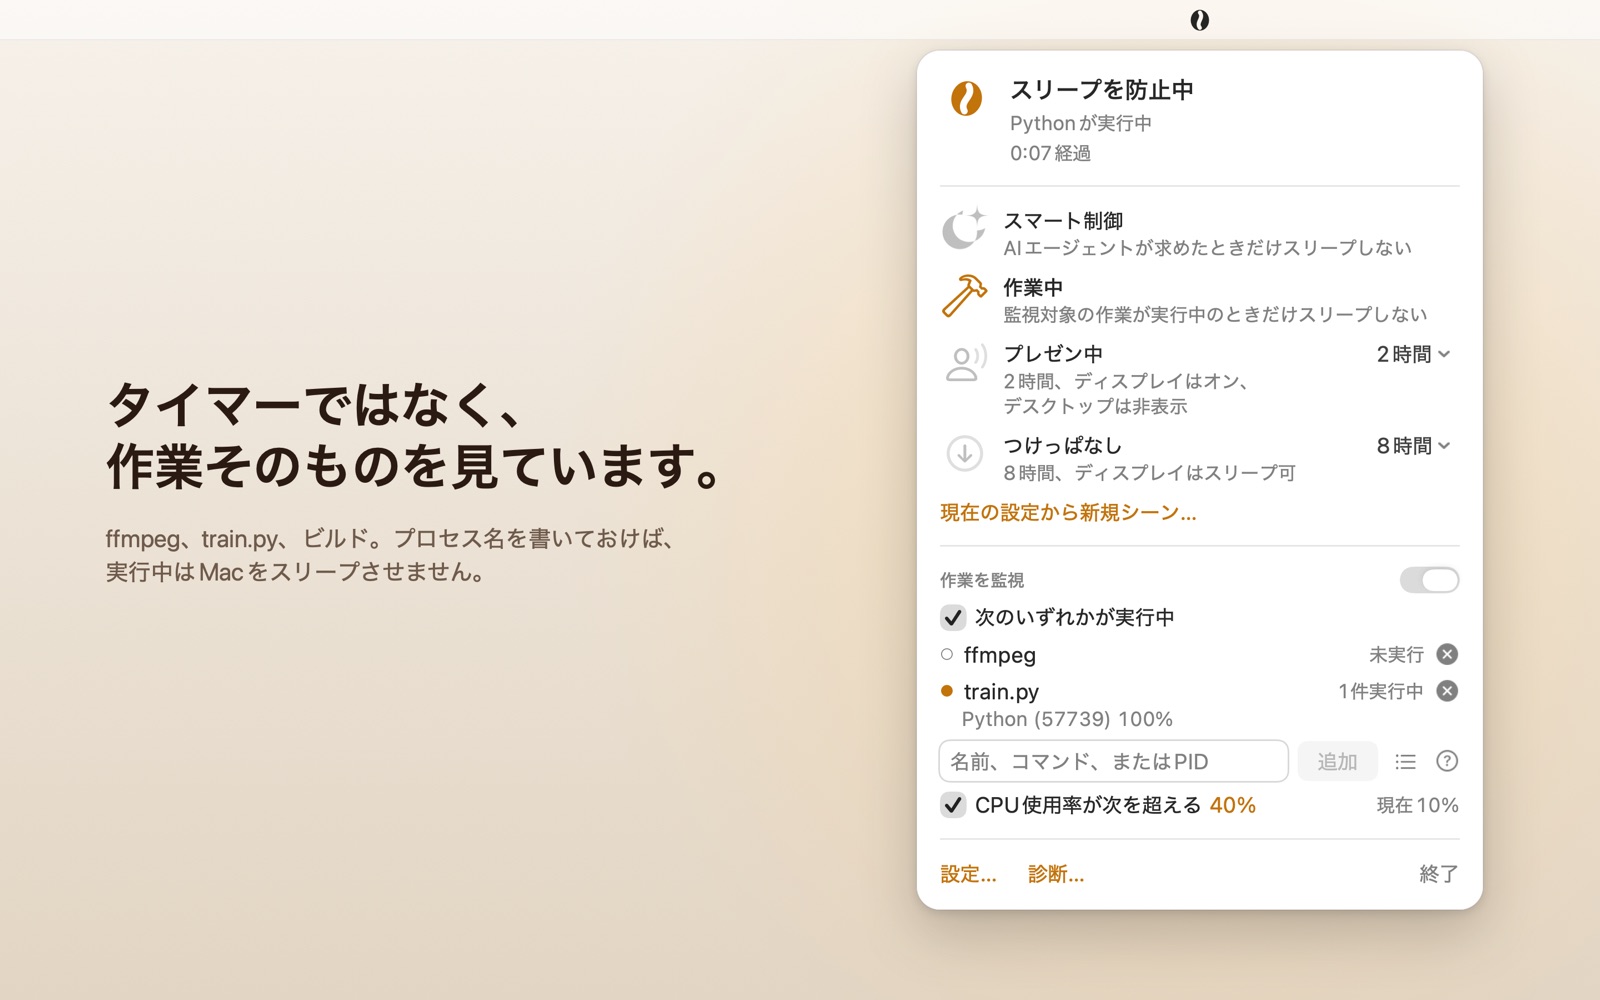Remove ffmpeg from the watch list
The width and height of the screenshot is (1600, 1000).
point(1447,654)
